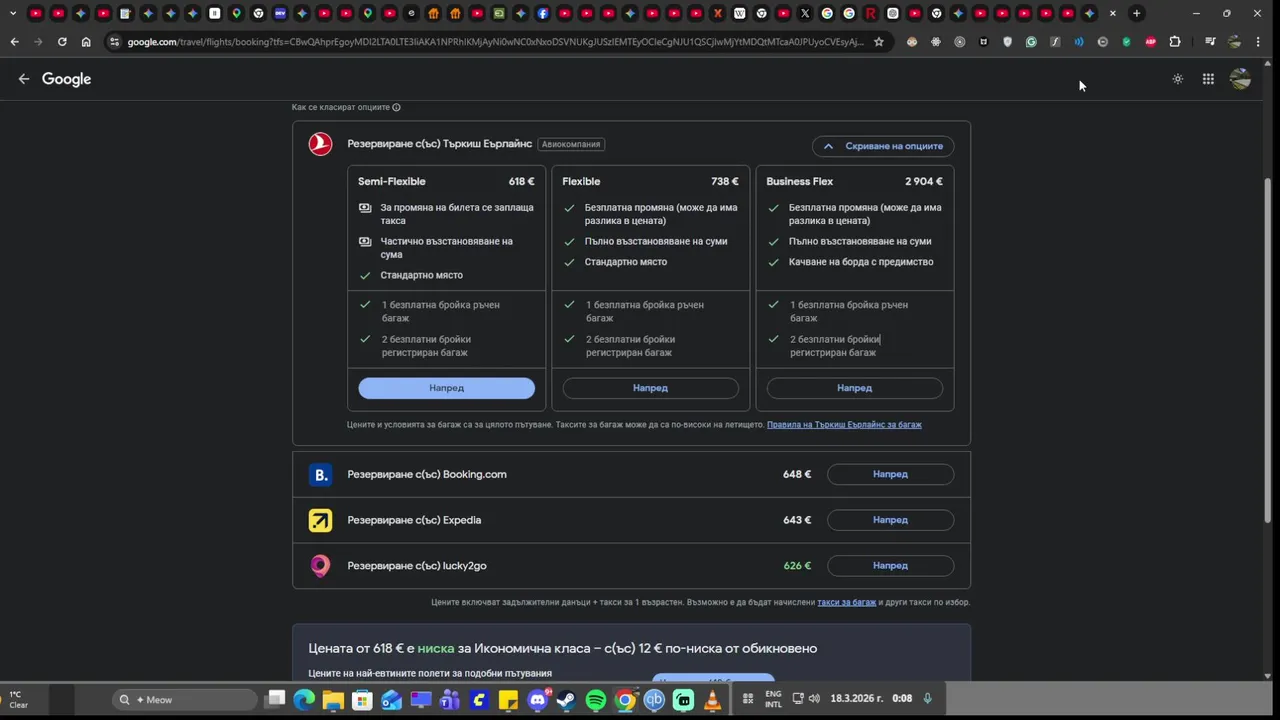Click info icon beside 'Как се класират опциите'
1280x720 pixels.
point(396,107)
